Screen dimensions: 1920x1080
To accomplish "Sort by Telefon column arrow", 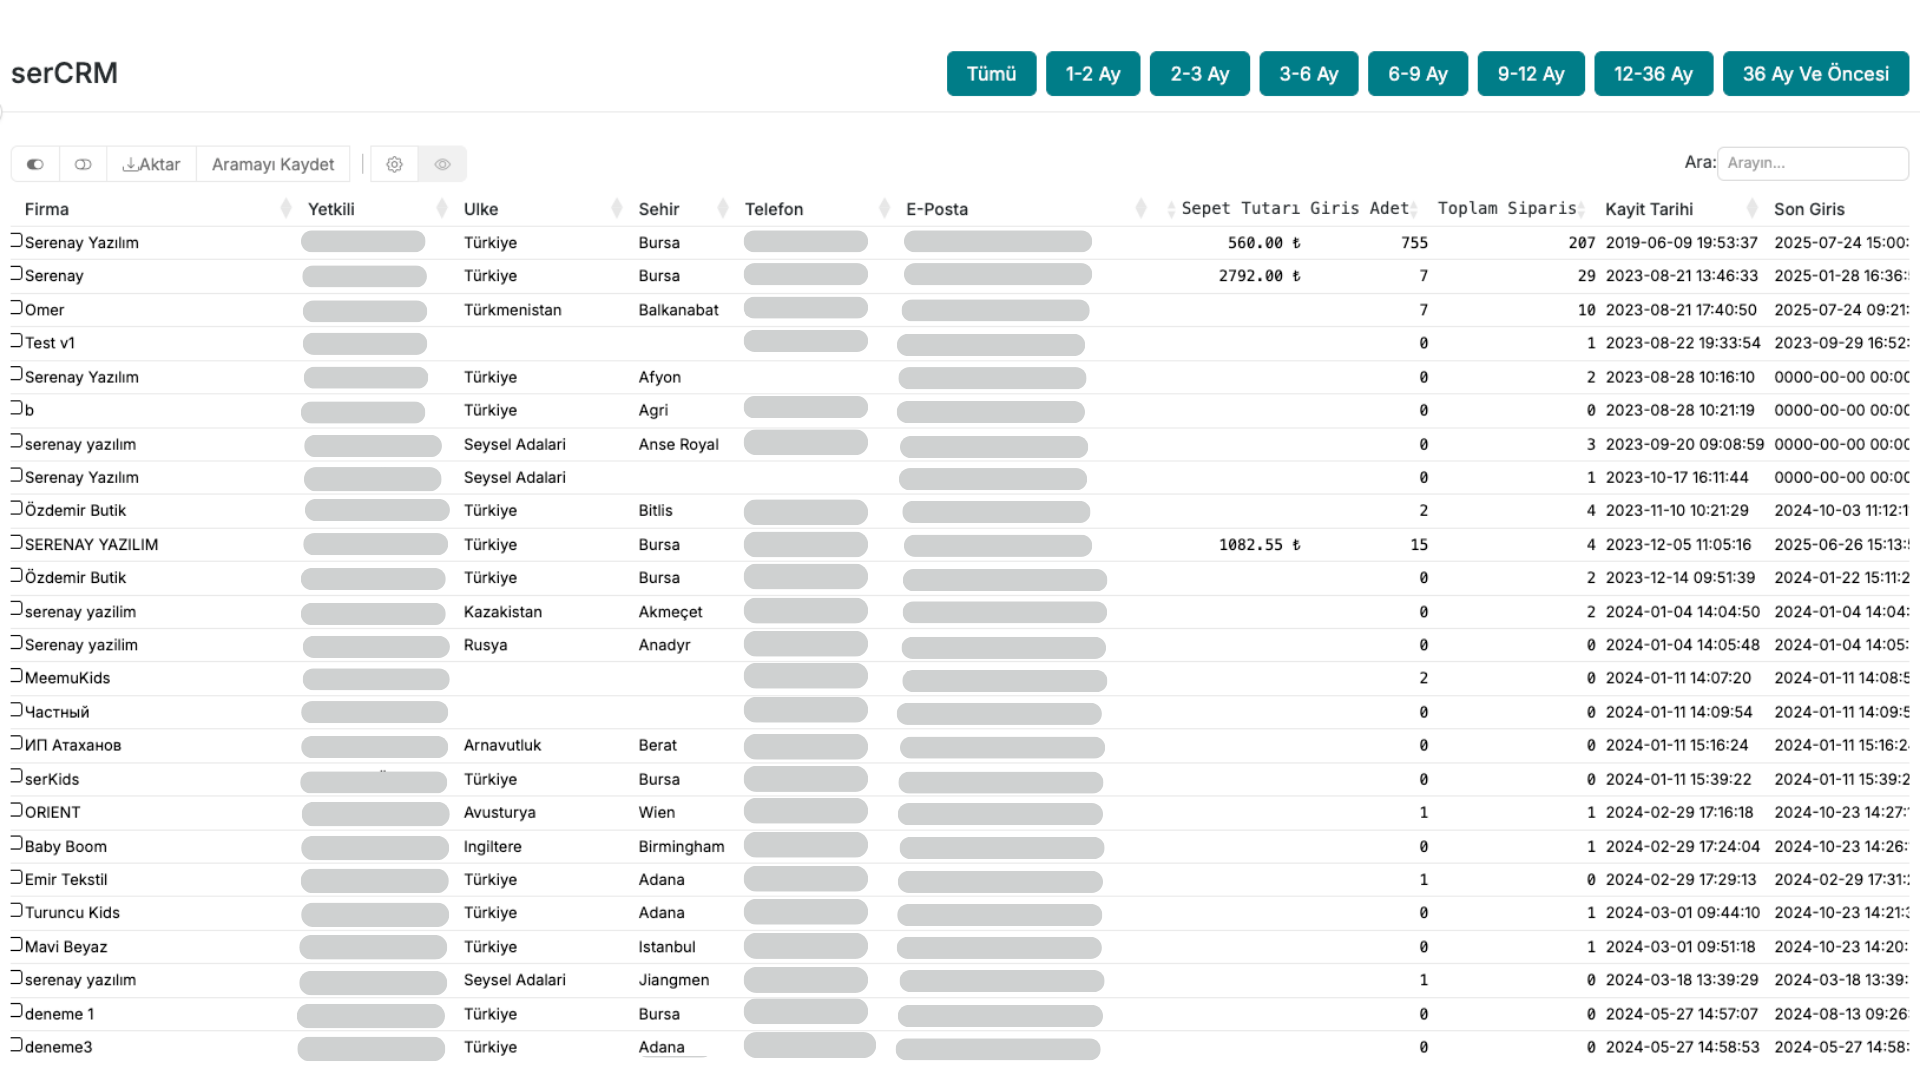I will (x=884, y=208).
